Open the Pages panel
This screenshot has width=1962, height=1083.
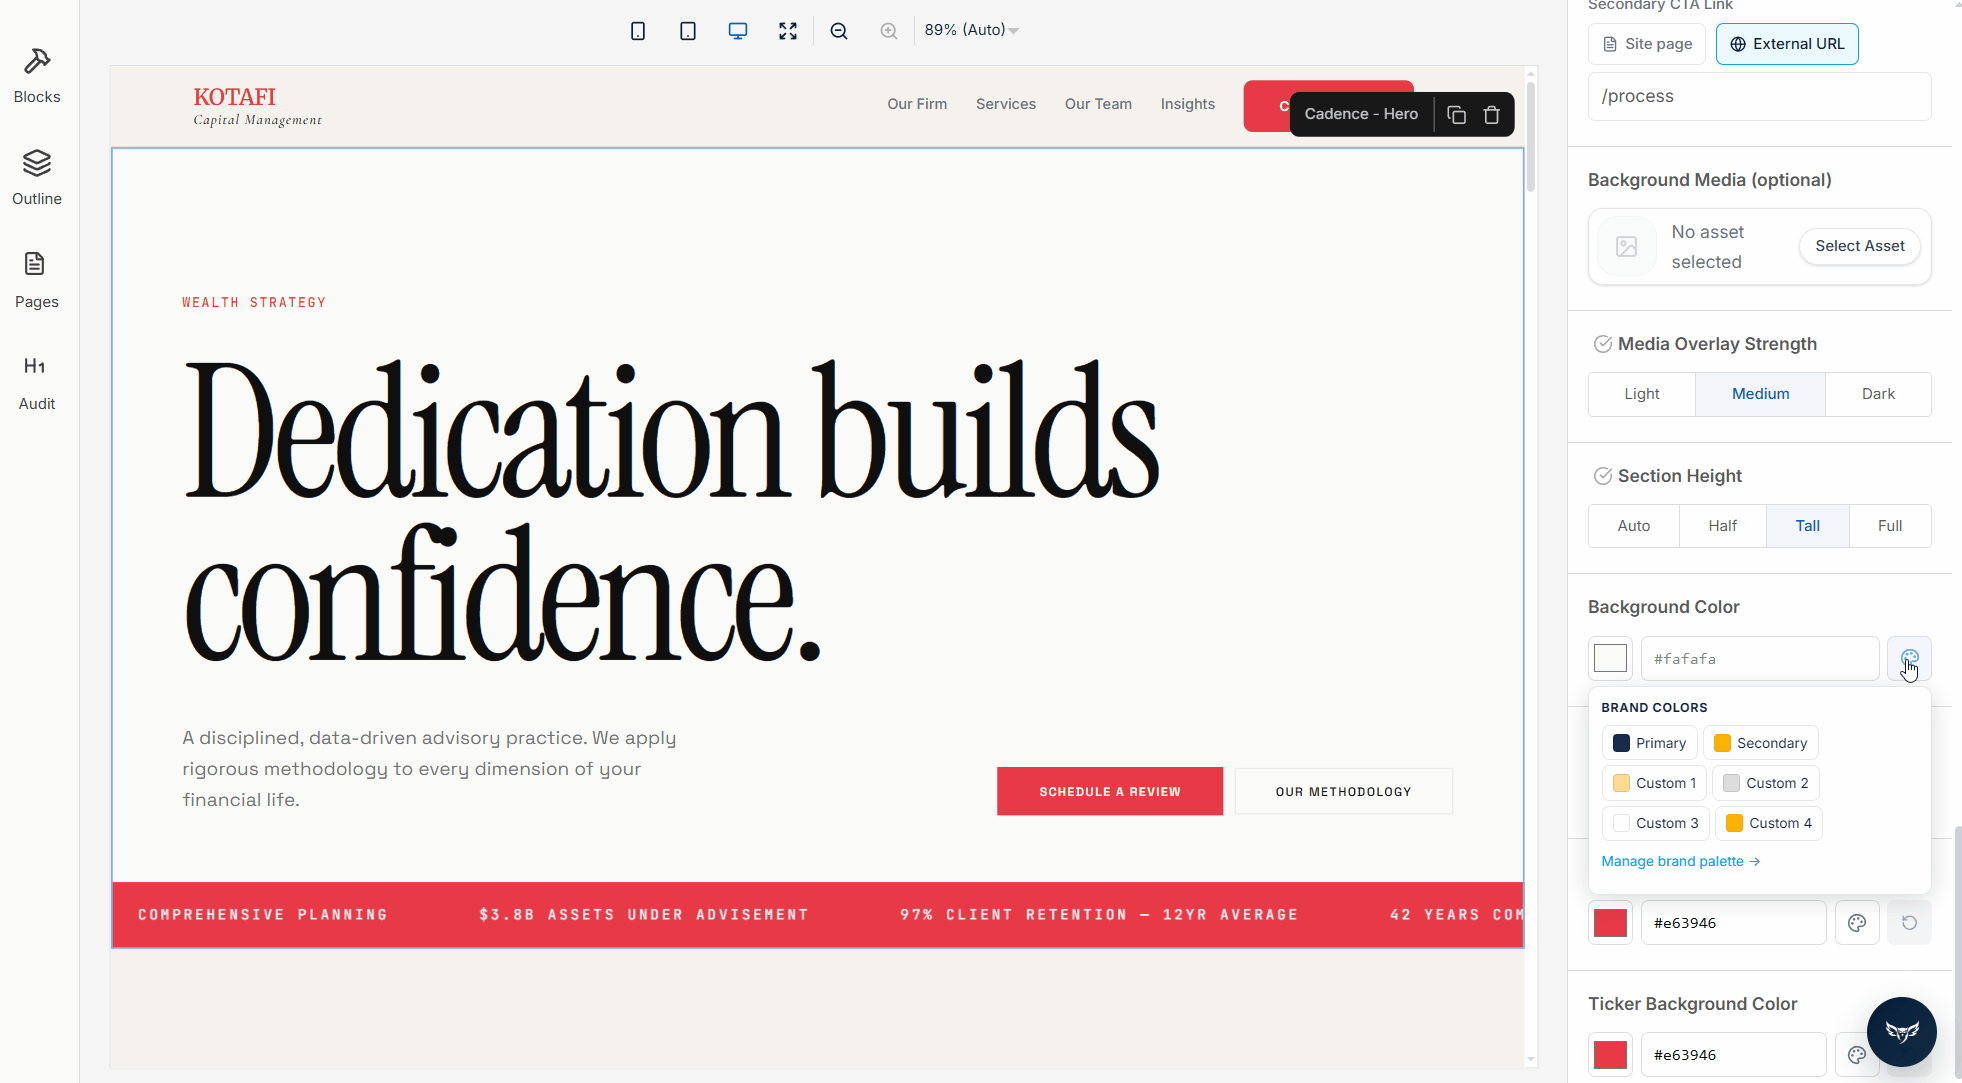pos(37,281)
